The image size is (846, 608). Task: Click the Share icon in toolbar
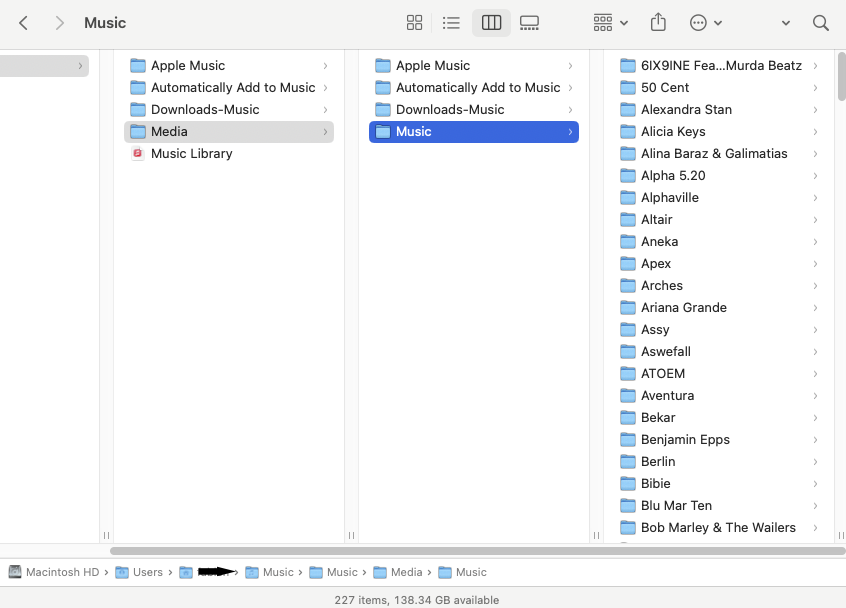[658, 23]
